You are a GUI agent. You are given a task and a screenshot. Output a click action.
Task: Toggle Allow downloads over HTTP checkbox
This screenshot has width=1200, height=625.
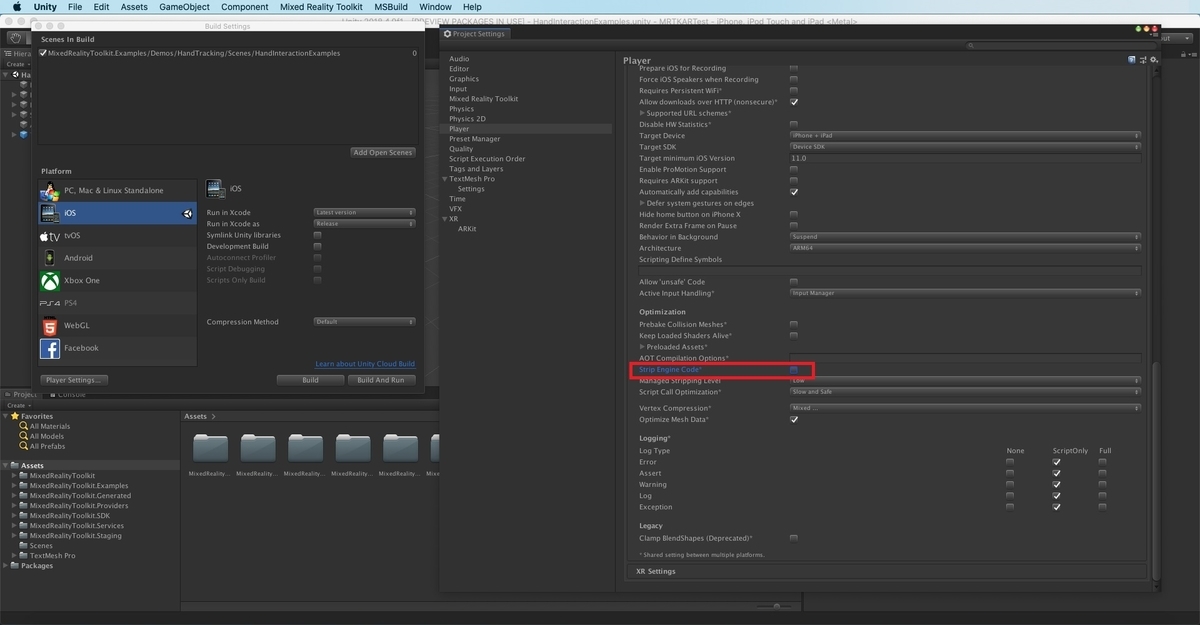coord(794,102)
